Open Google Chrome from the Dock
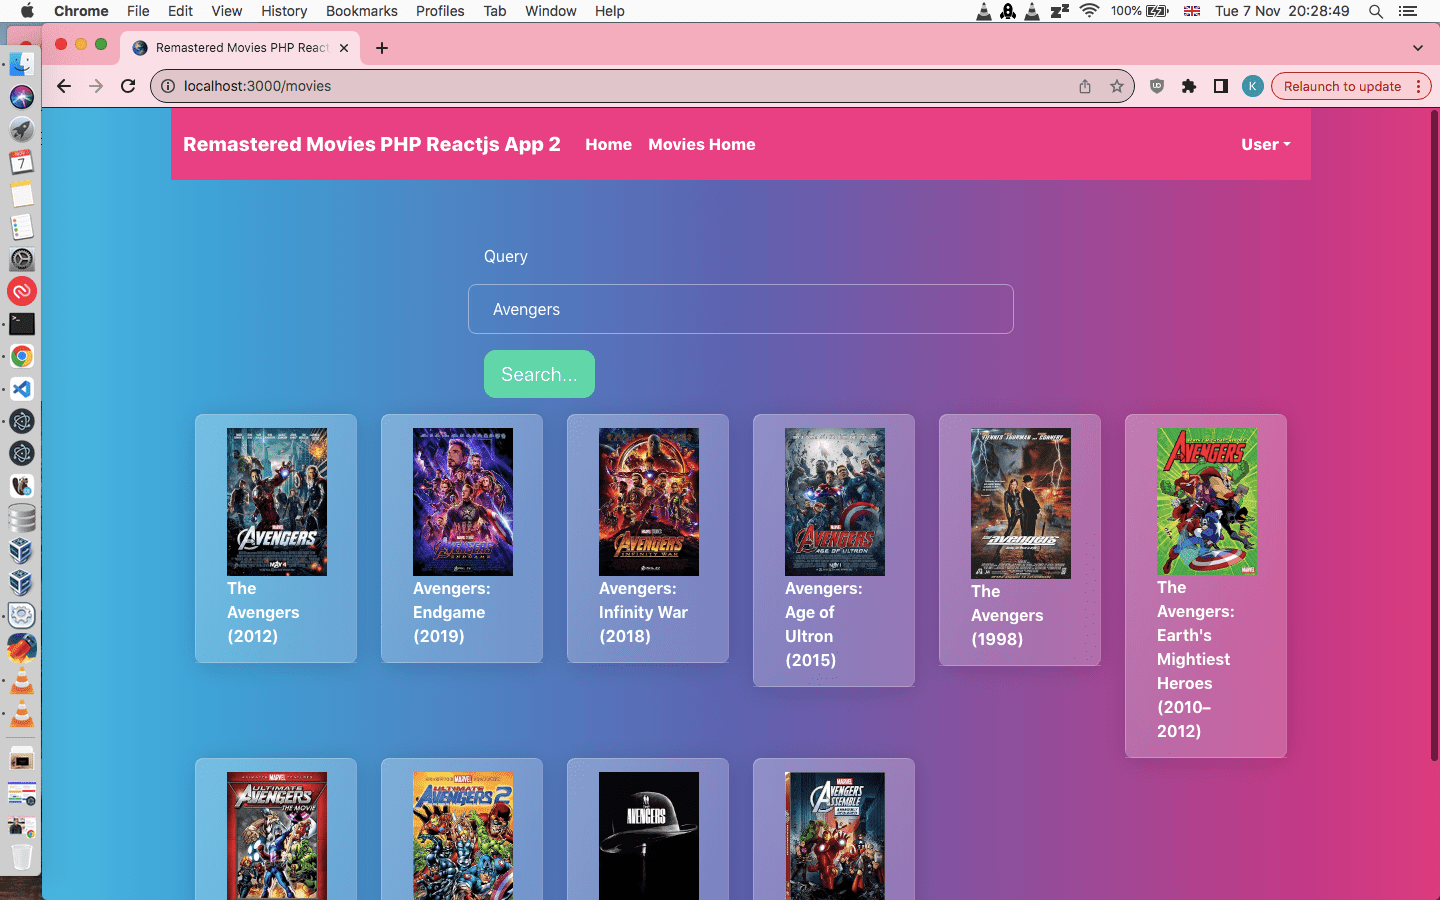 [22, 356]
